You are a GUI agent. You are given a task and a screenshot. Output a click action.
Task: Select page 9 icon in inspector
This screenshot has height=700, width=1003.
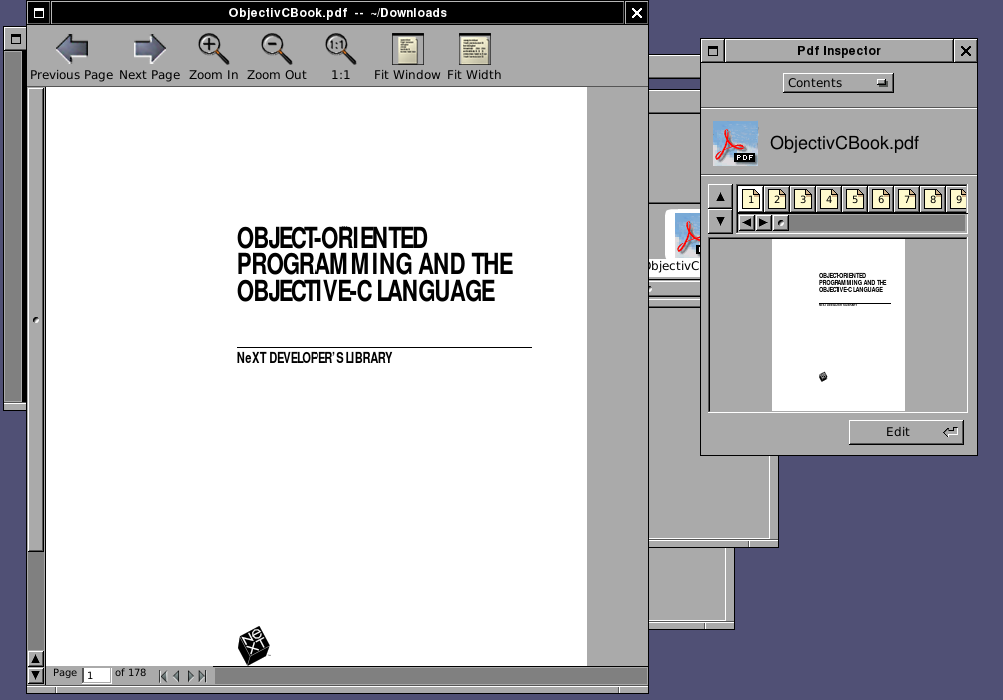(958, 199)
